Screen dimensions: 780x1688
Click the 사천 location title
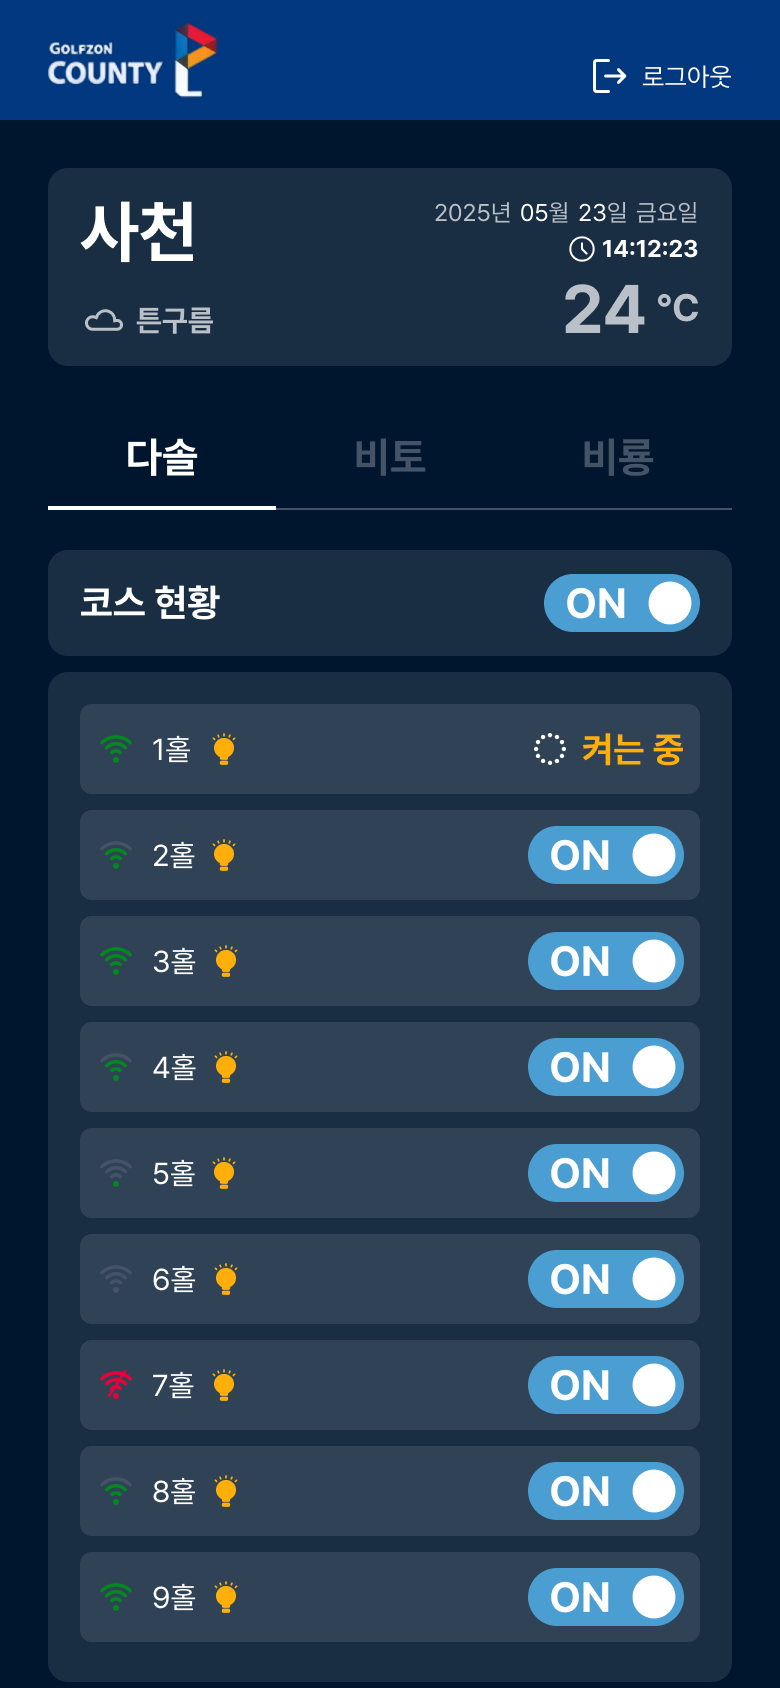138,232
